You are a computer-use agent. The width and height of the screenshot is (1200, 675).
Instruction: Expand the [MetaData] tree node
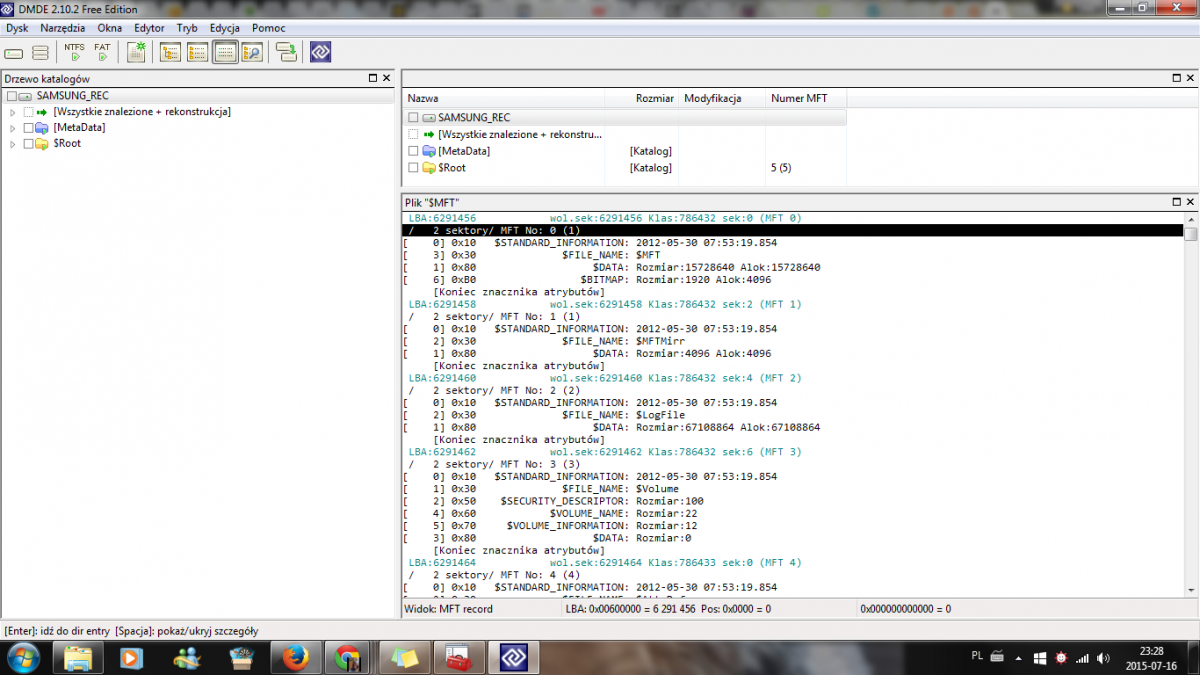pos(13,128)
